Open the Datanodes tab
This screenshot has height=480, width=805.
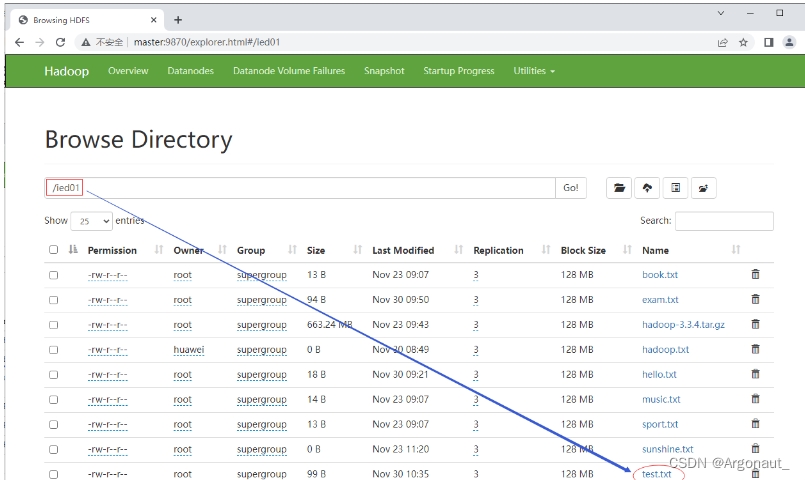pyautogui.click(x=190, y=71)
